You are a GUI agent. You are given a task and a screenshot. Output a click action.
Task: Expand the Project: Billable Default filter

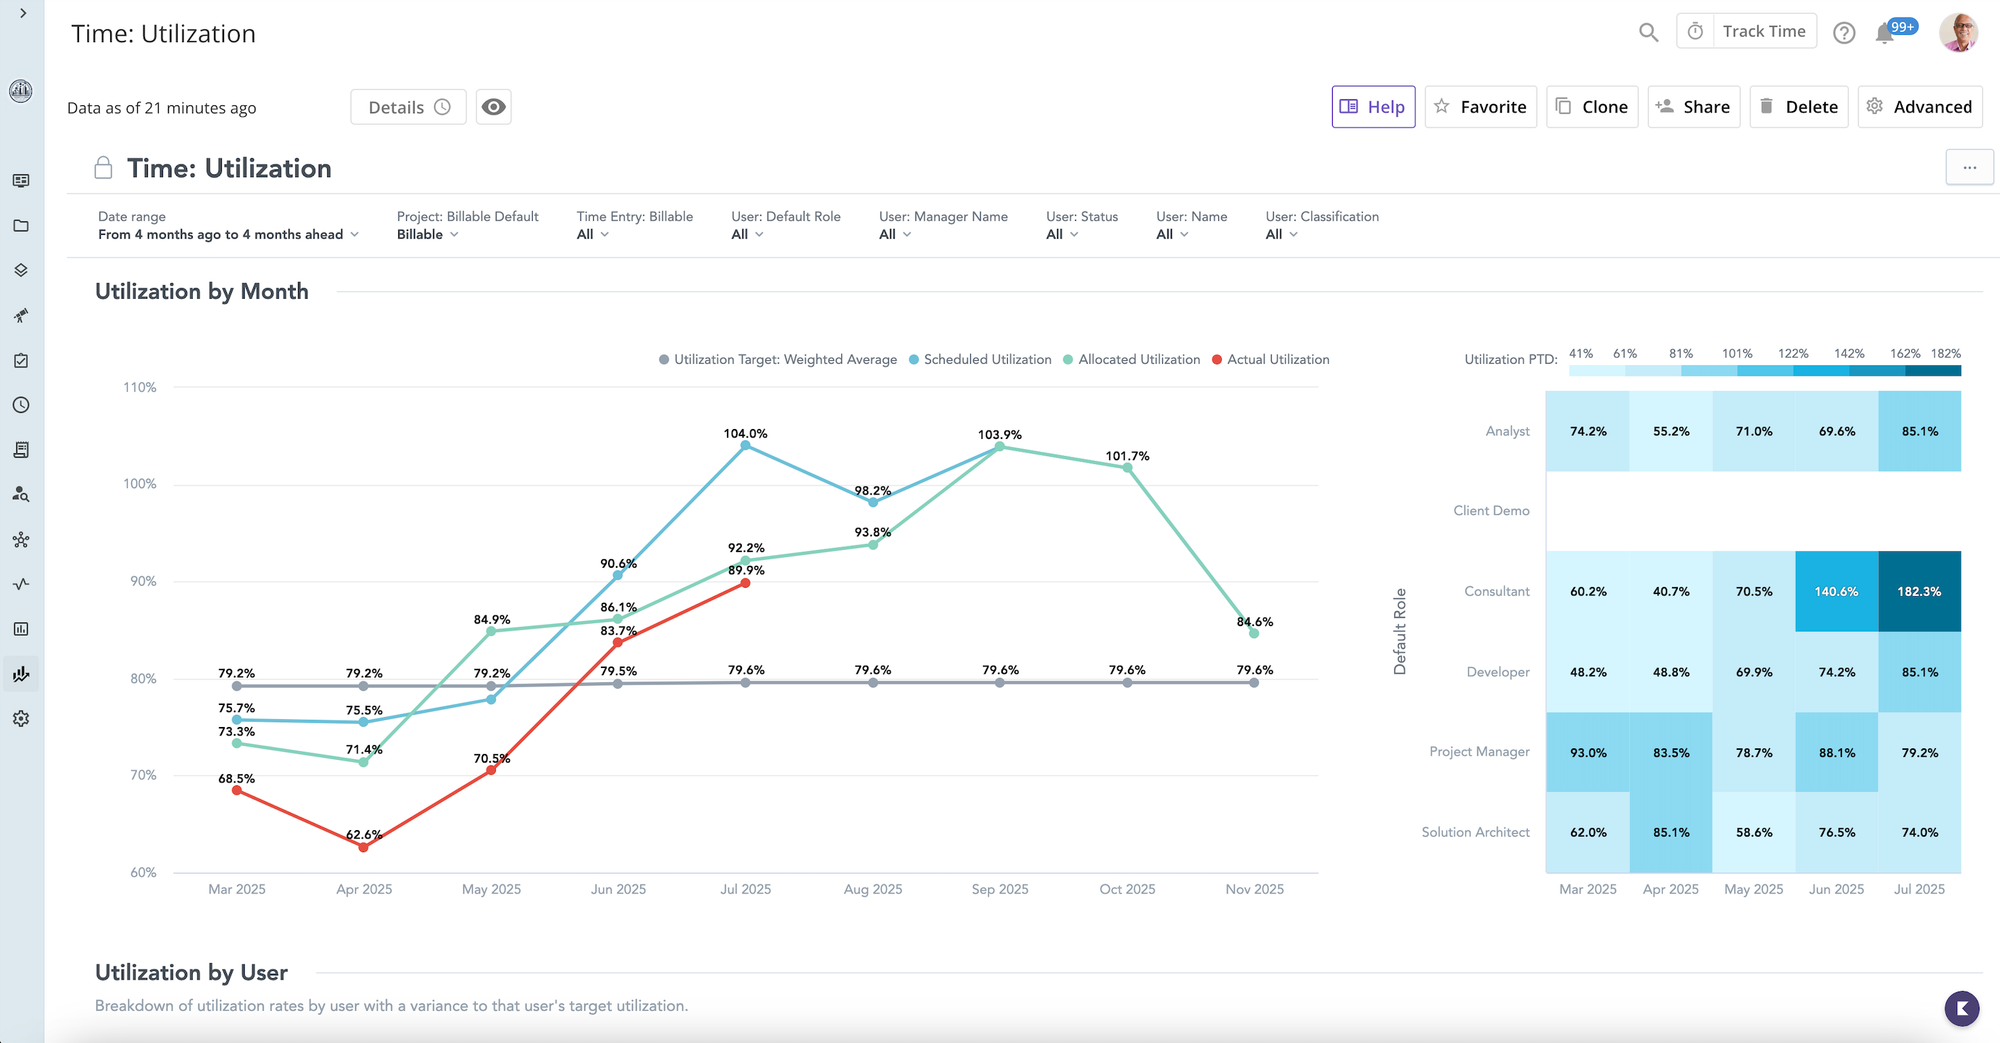coord(427,234)
